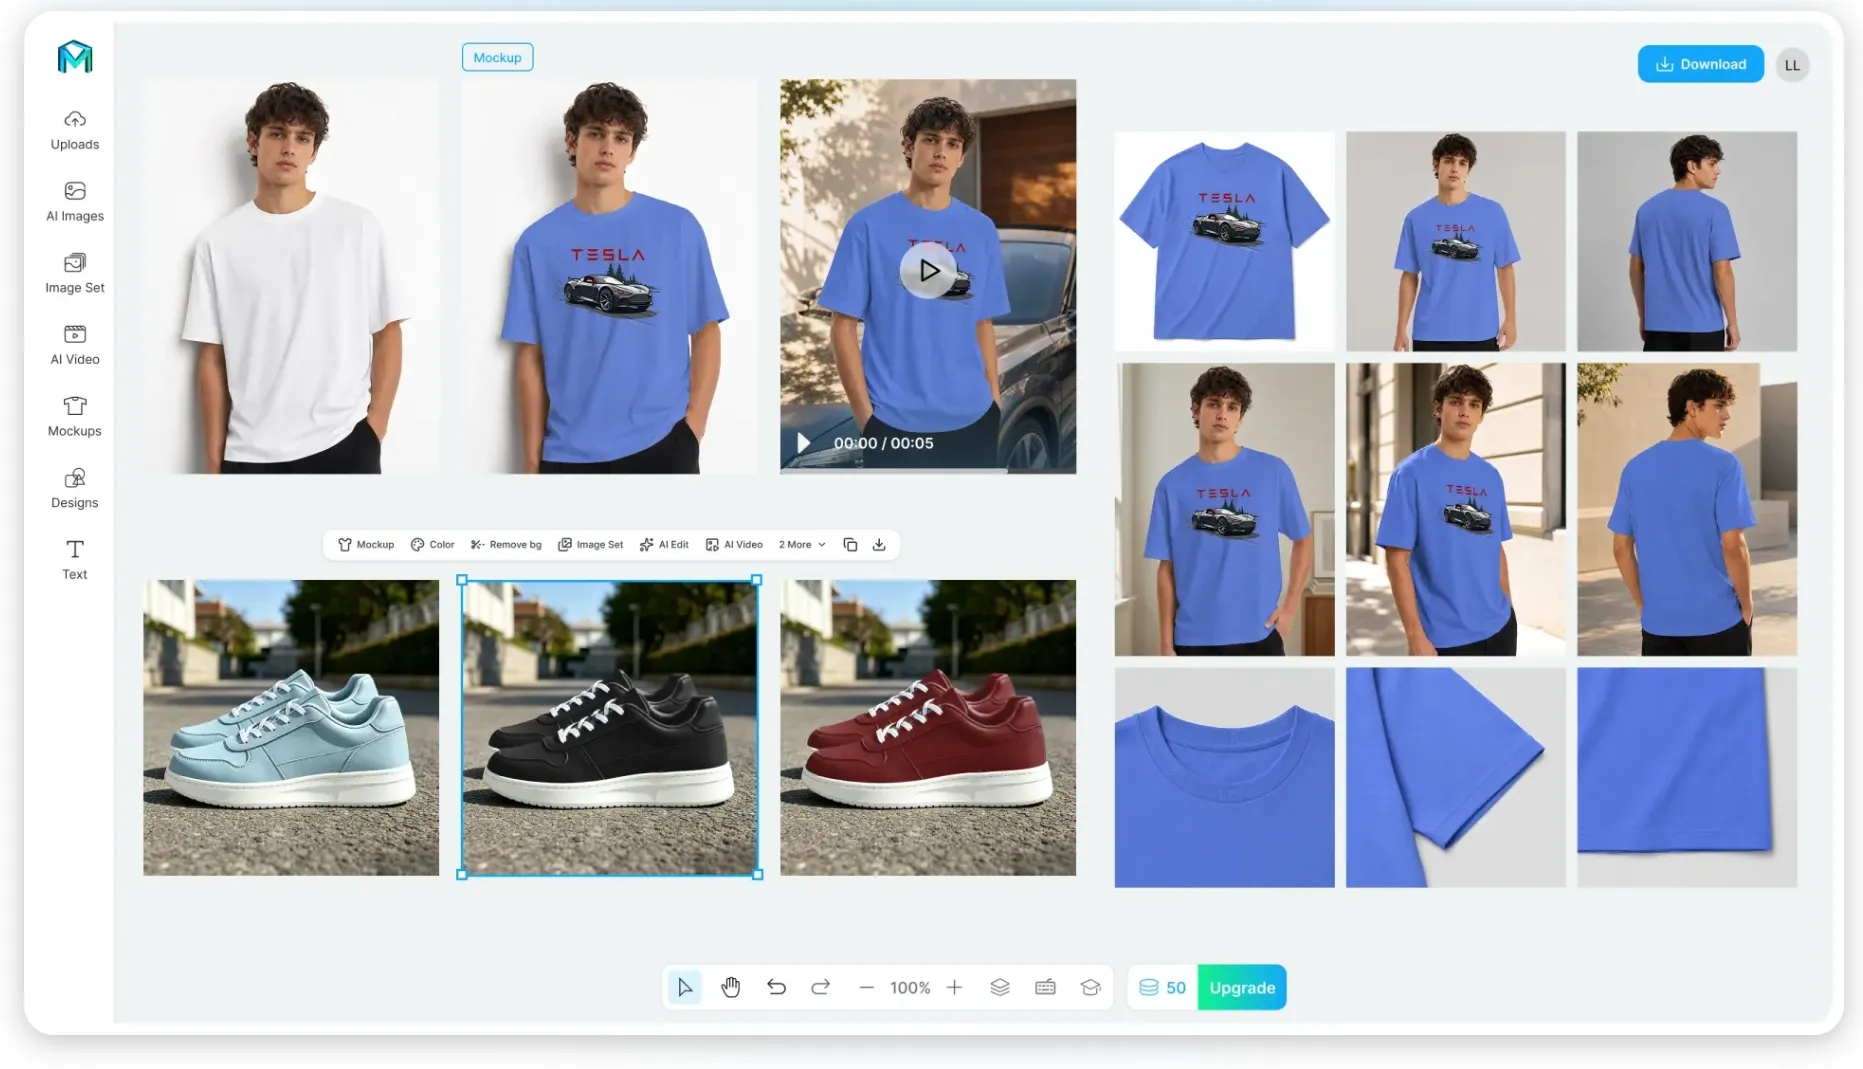Click Remove bg in the floating toolbar
This screenshot has width=1863, height=1069.
[x=506, y=545]
